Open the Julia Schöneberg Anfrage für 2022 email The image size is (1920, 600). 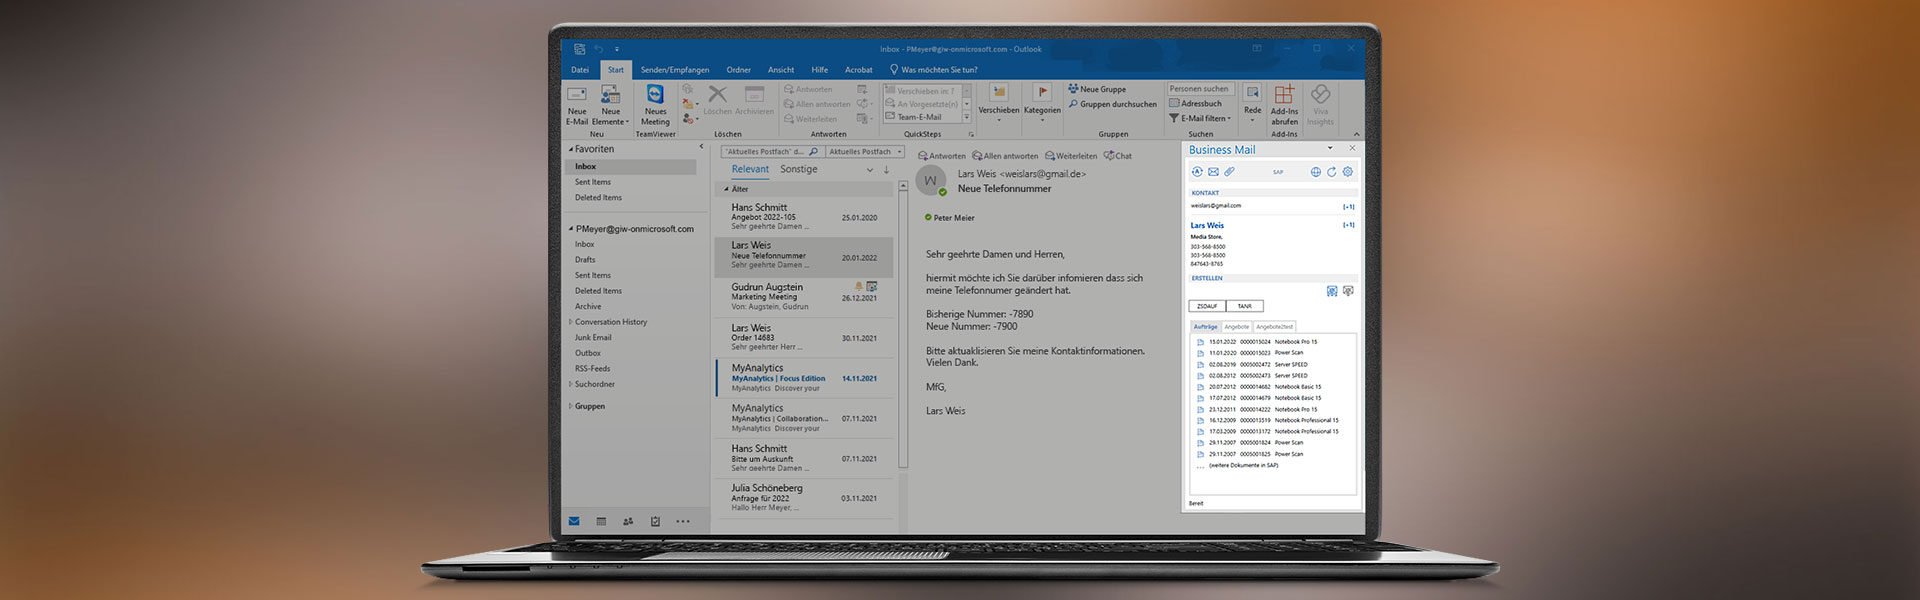pyautogui.click(x=804, y=498)
